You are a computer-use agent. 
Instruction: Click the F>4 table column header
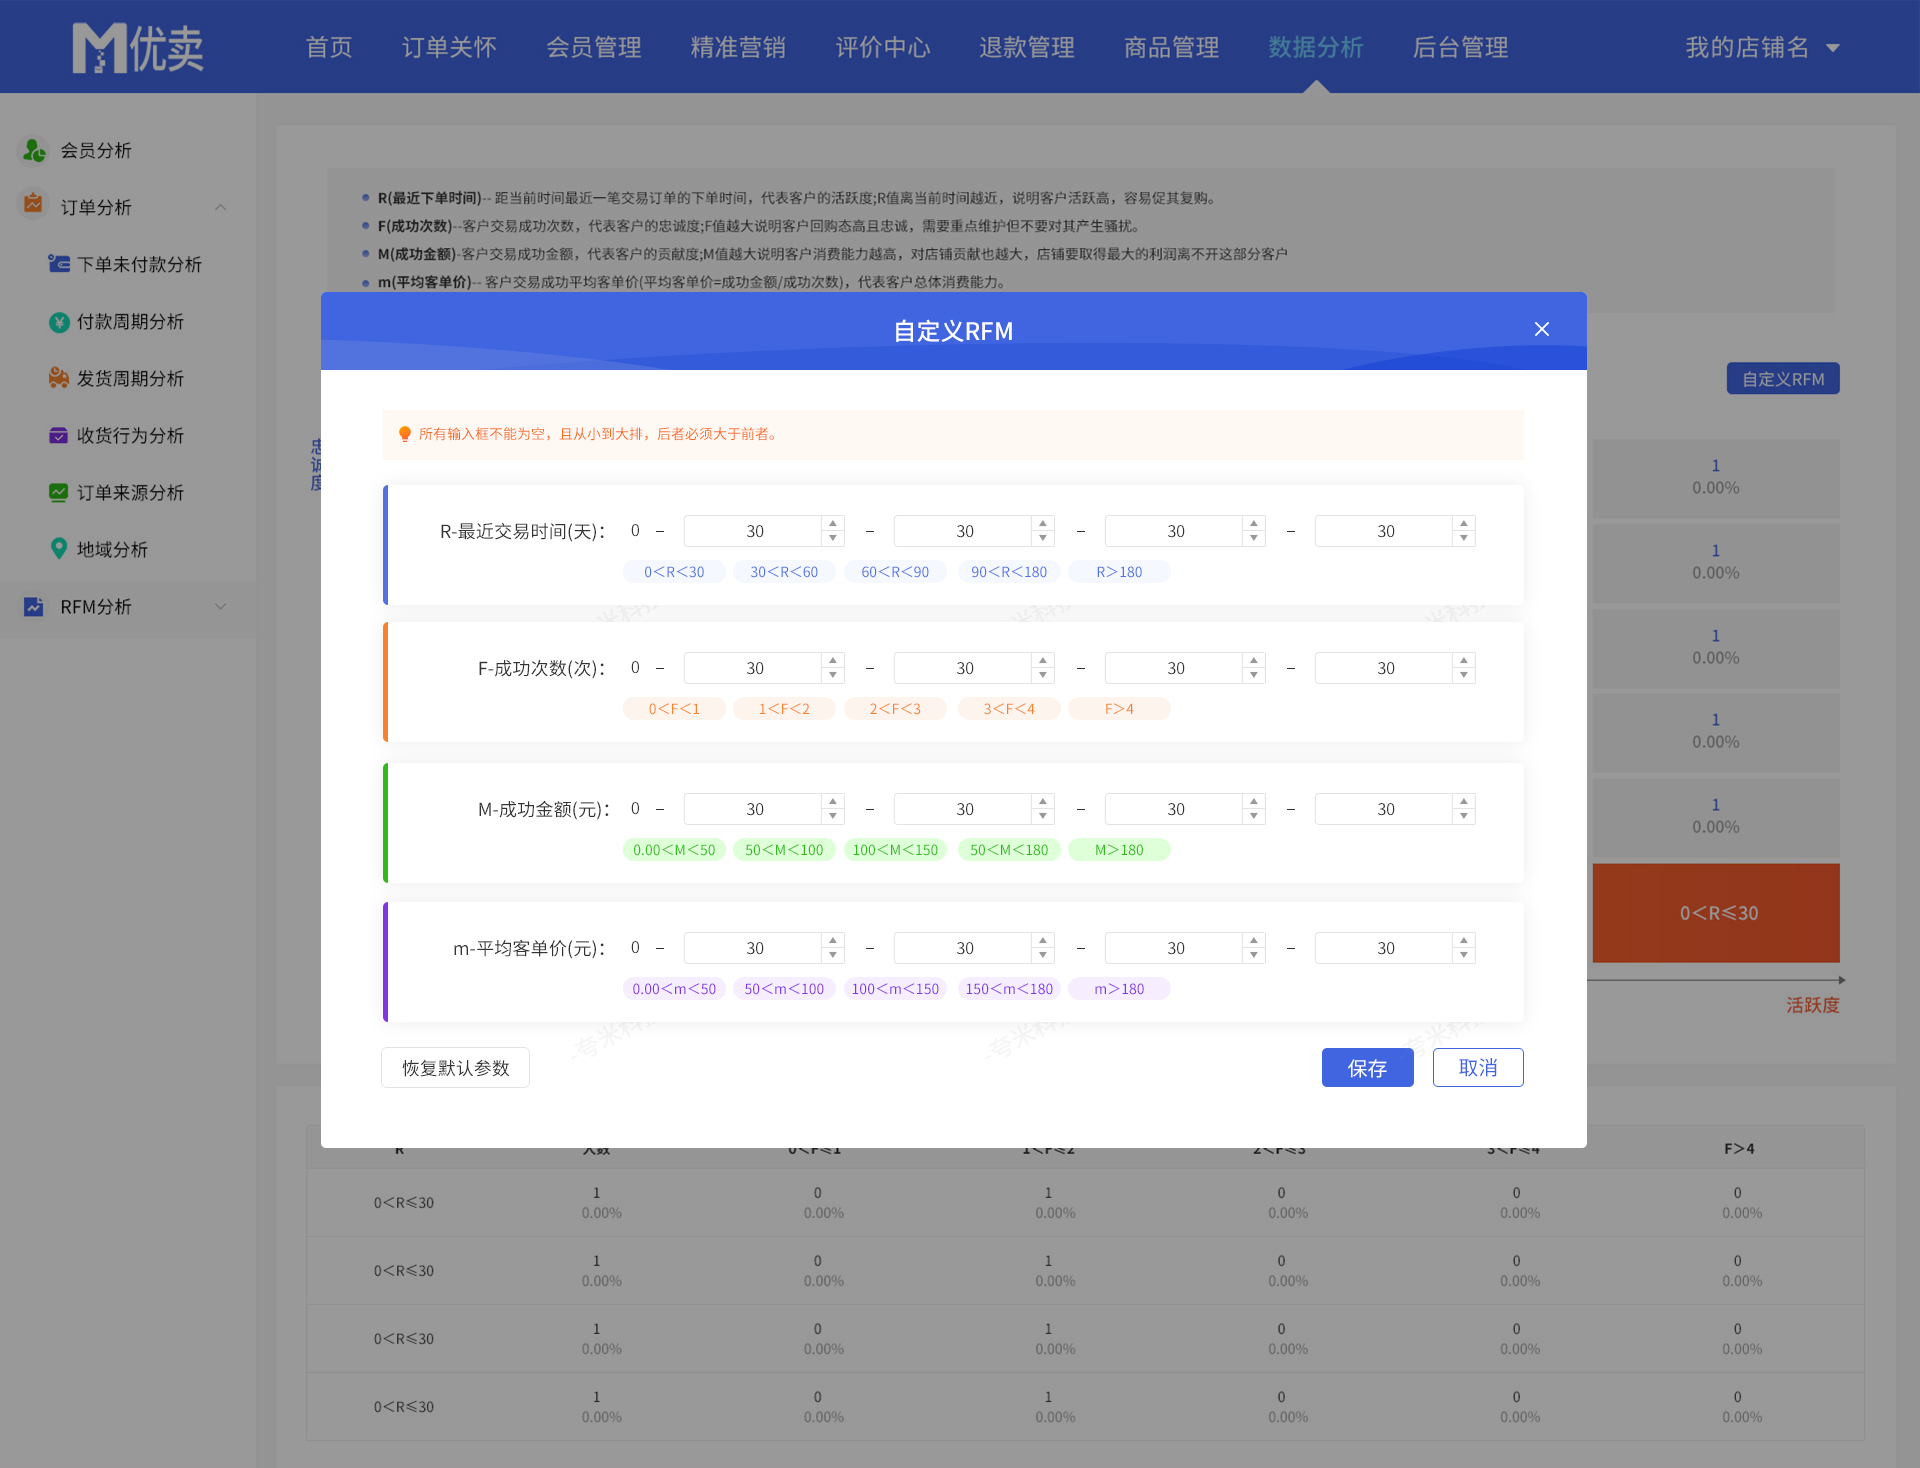[x=1739, y=1148]
